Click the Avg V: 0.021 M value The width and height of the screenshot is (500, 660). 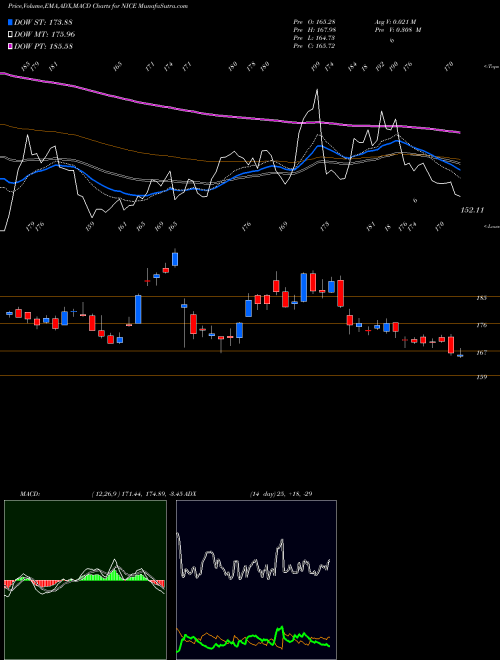click(x=396, y=22)
